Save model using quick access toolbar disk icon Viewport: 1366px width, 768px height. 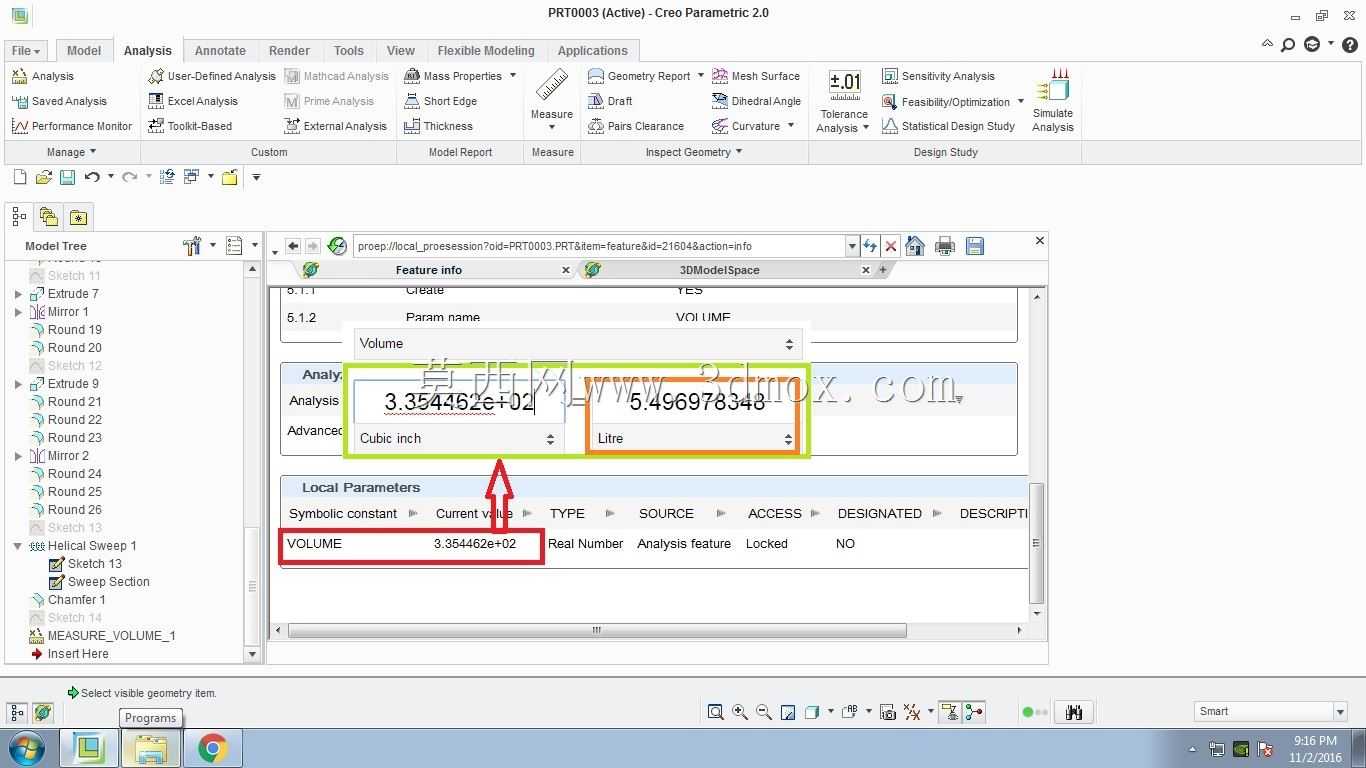(x=67, y=177)
